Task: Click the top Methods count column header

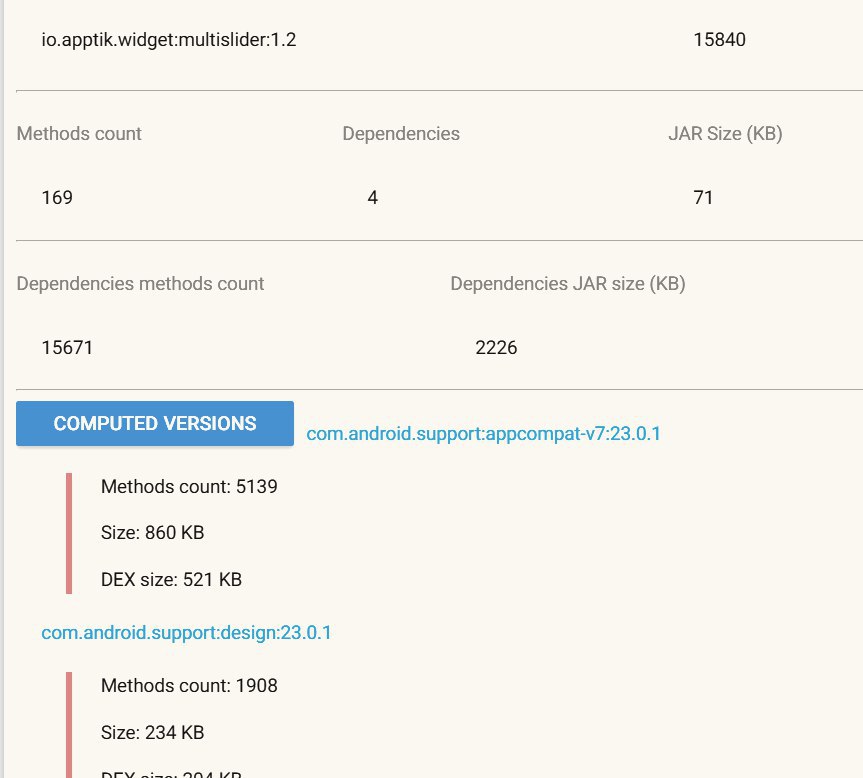Action: click(80, 134)
